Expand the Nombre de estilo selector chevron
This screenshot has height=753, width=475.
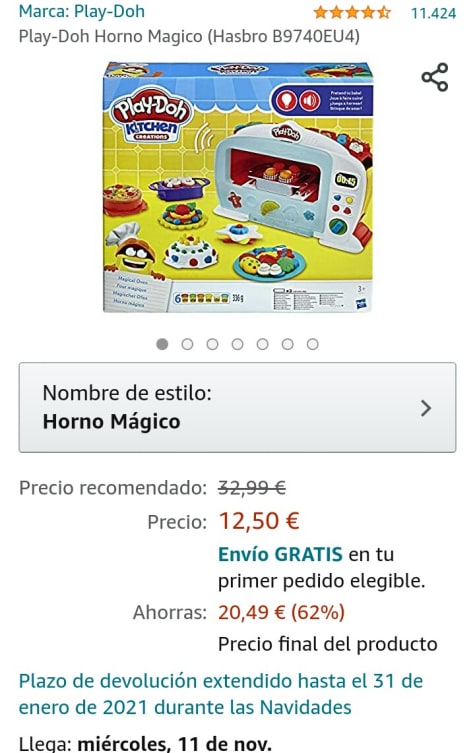coord(426,408)
